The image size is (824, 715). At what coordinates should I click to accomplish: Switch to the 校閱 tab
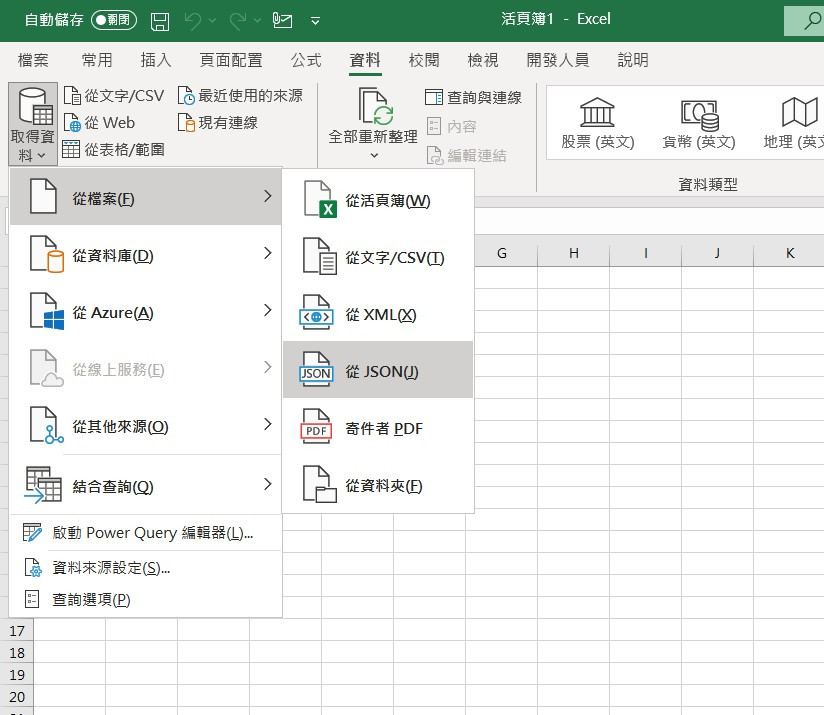(x=424, y=60)
